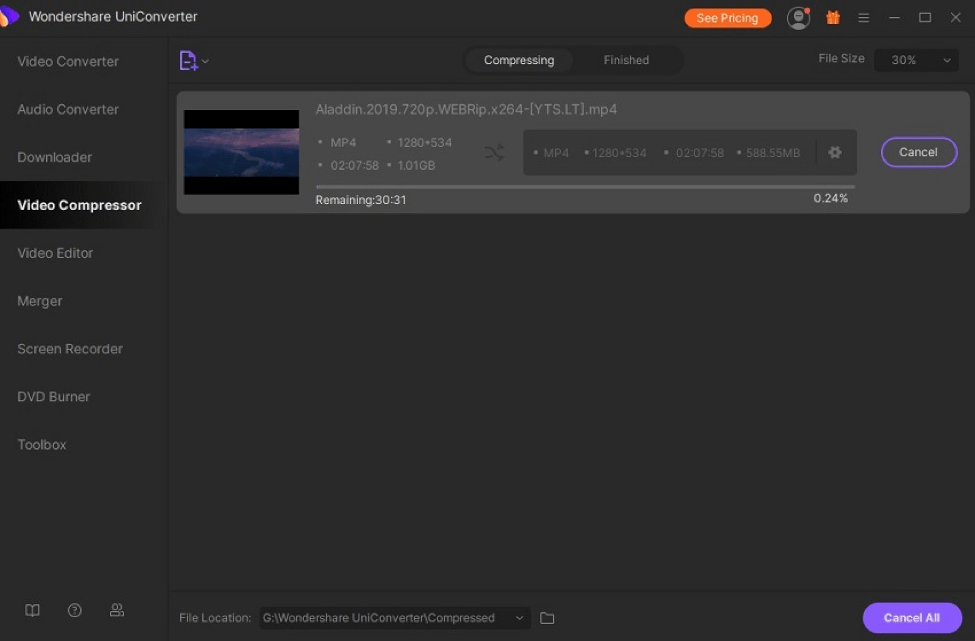975x641 pixels.
Task: Open the community people icon
Action: click(116, 610)
